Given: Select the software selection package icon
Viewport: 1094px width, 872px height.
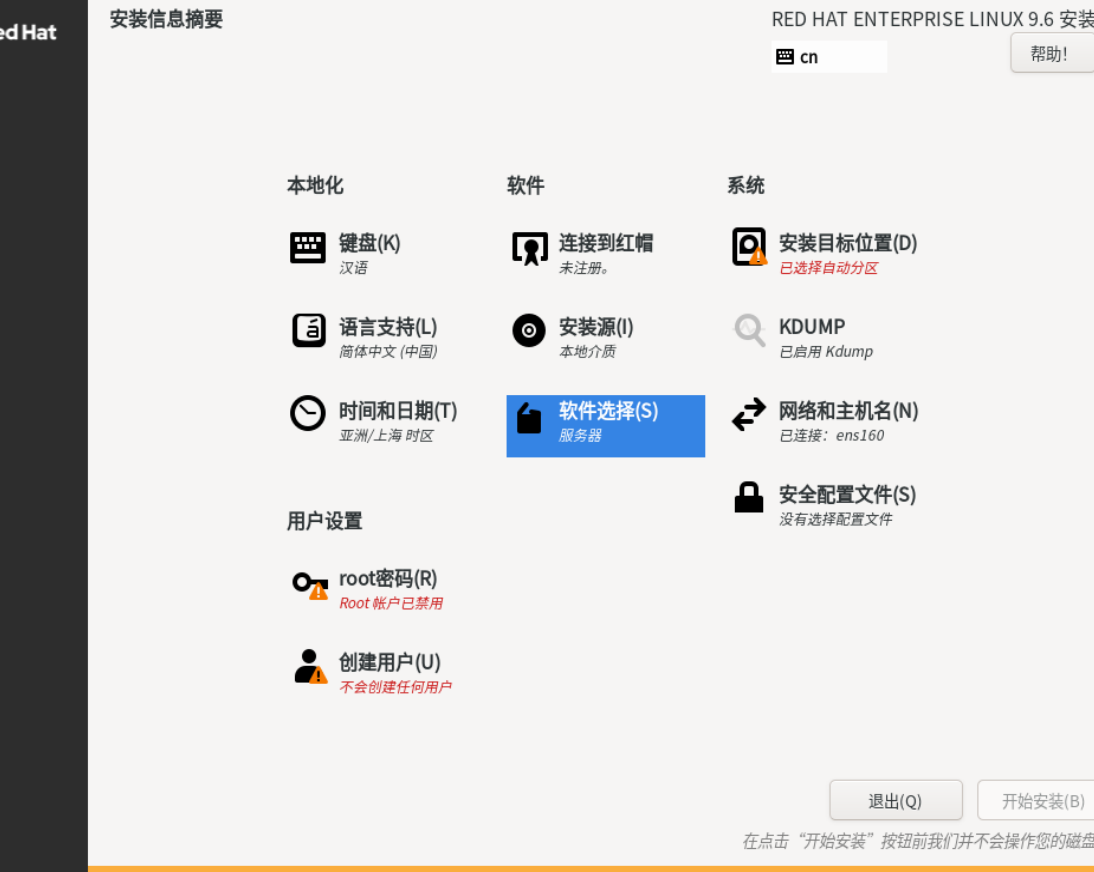Looking at the screenshot, I should (529, 418).
